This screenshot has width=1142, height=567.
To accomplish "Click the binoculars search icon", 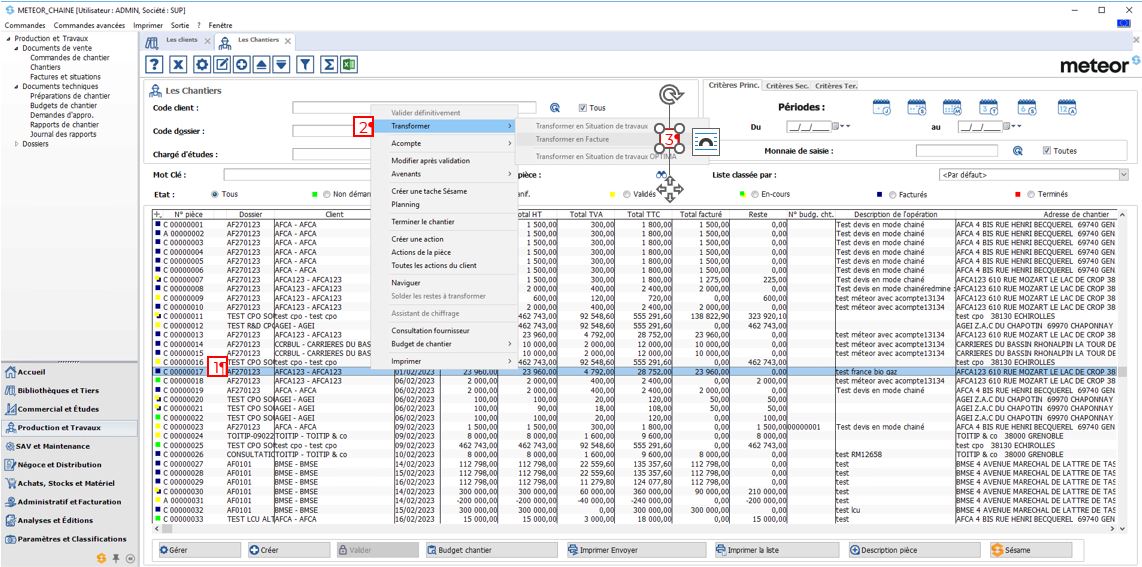I will coord(661,175).
